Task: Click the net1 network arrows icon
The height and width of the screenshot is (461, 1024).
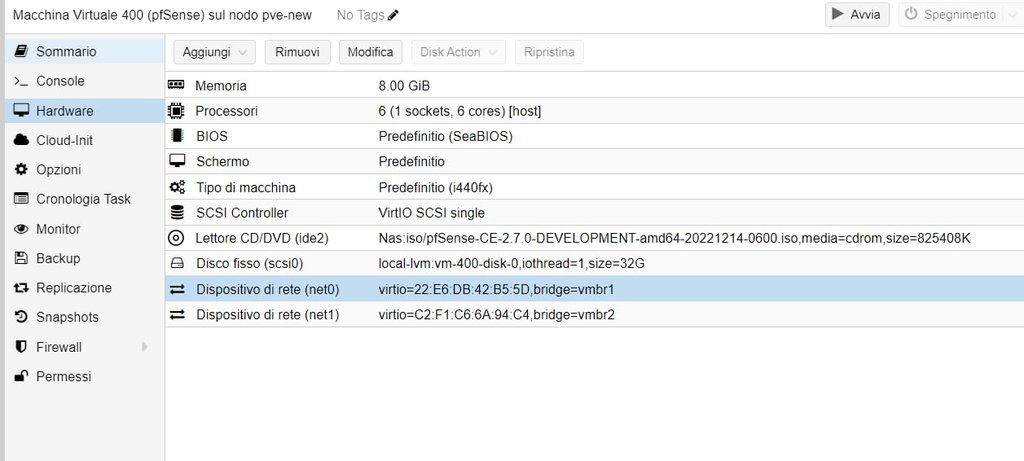Action: coord(177,315)
